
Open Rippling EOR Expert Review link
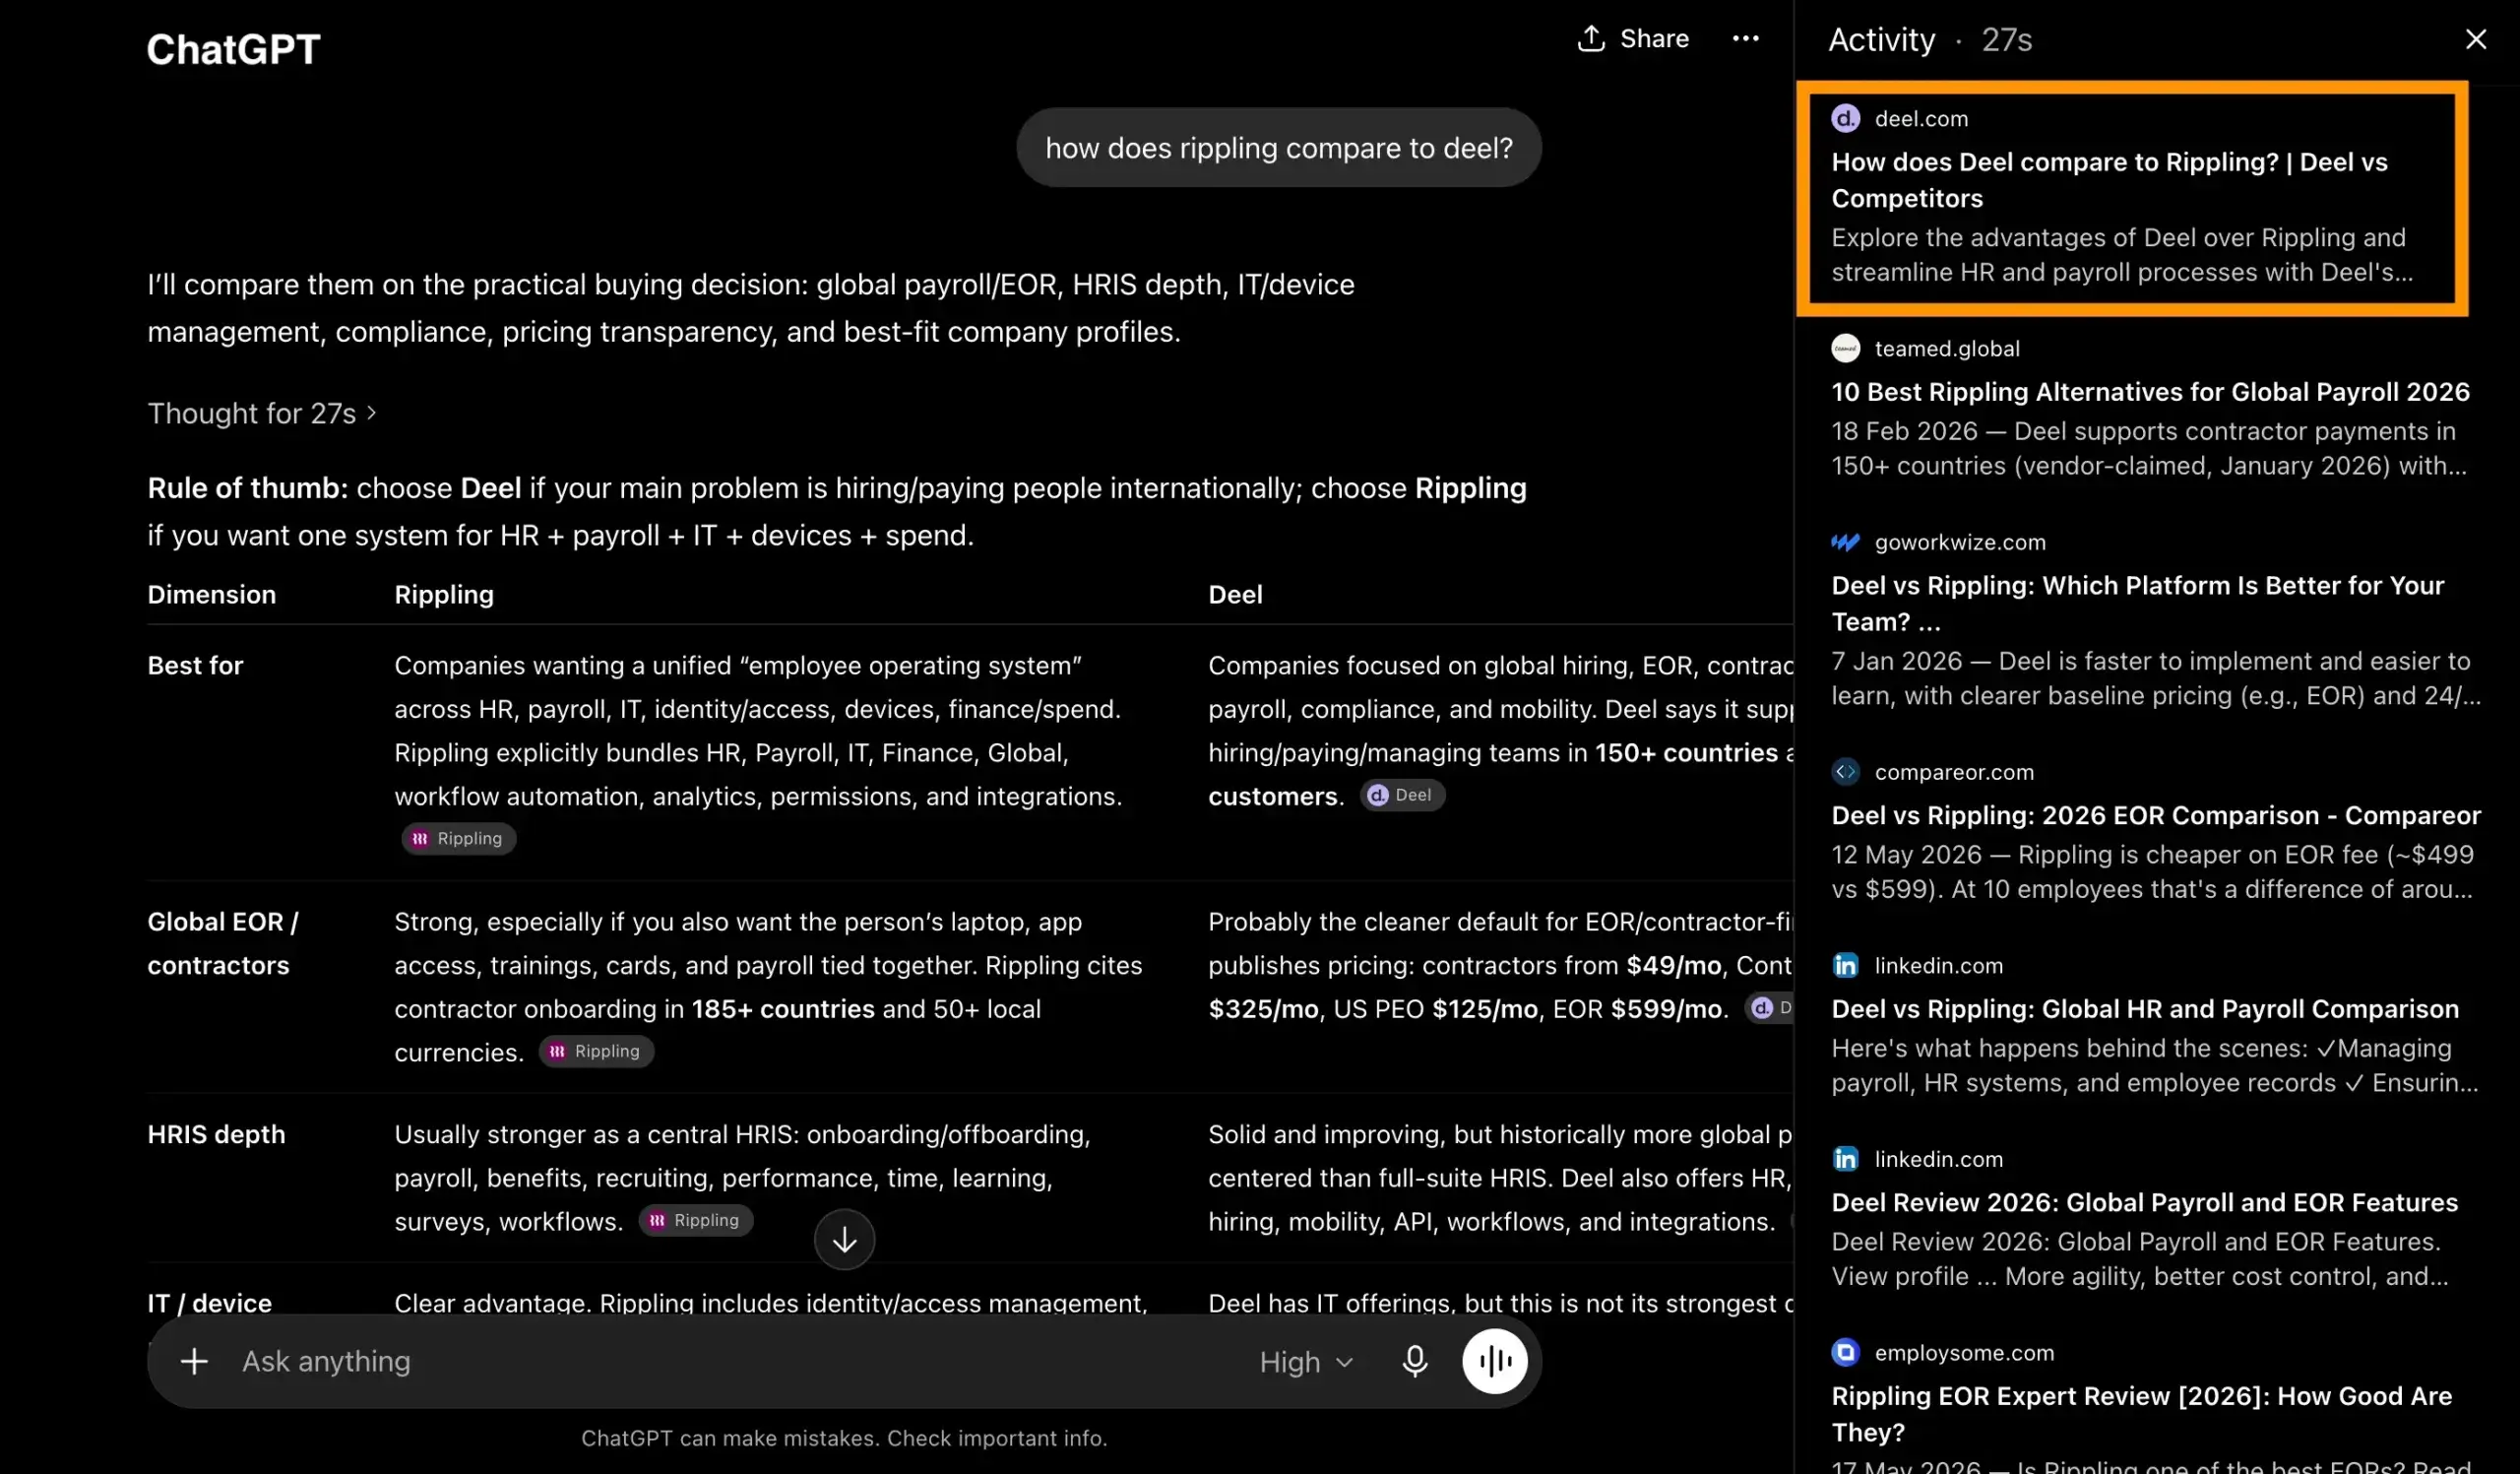[2141, 1413]
